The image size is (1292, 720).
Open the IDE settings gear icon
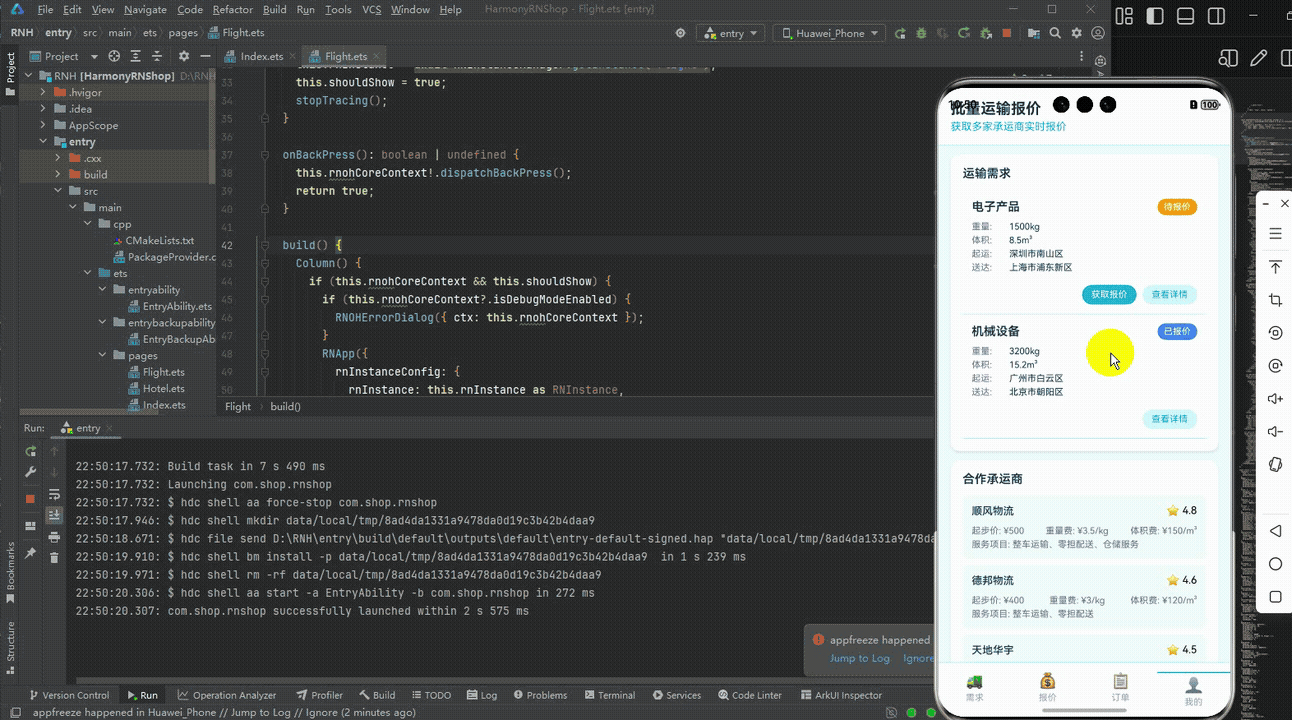tap(1077, 33)
